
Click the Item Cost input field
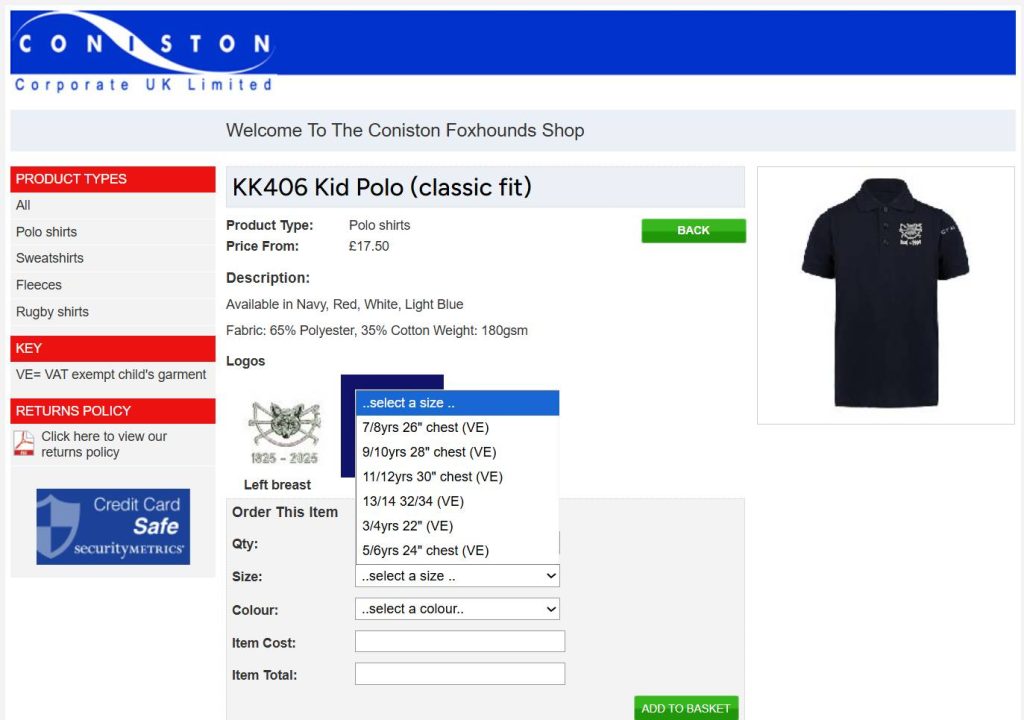[460, 641]
